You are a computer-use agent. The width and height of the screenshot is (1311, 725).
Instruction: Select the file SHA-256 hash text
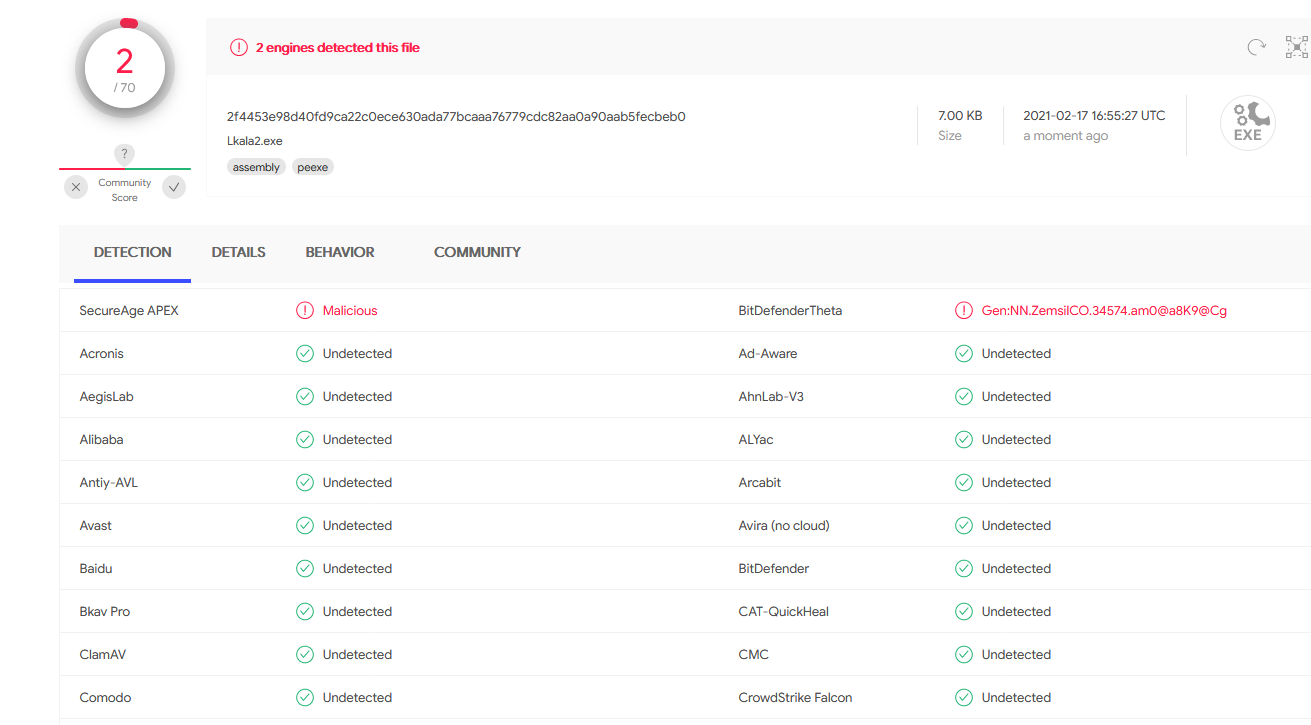click(456, 116)
